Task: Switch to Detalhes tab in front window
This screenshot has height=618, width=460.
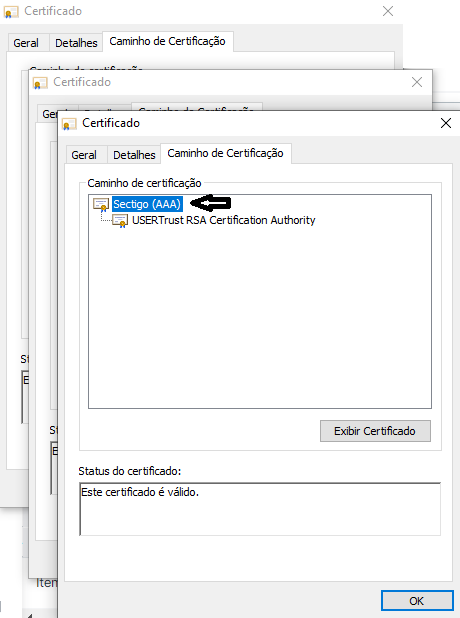Action: (x=134, y=155)
